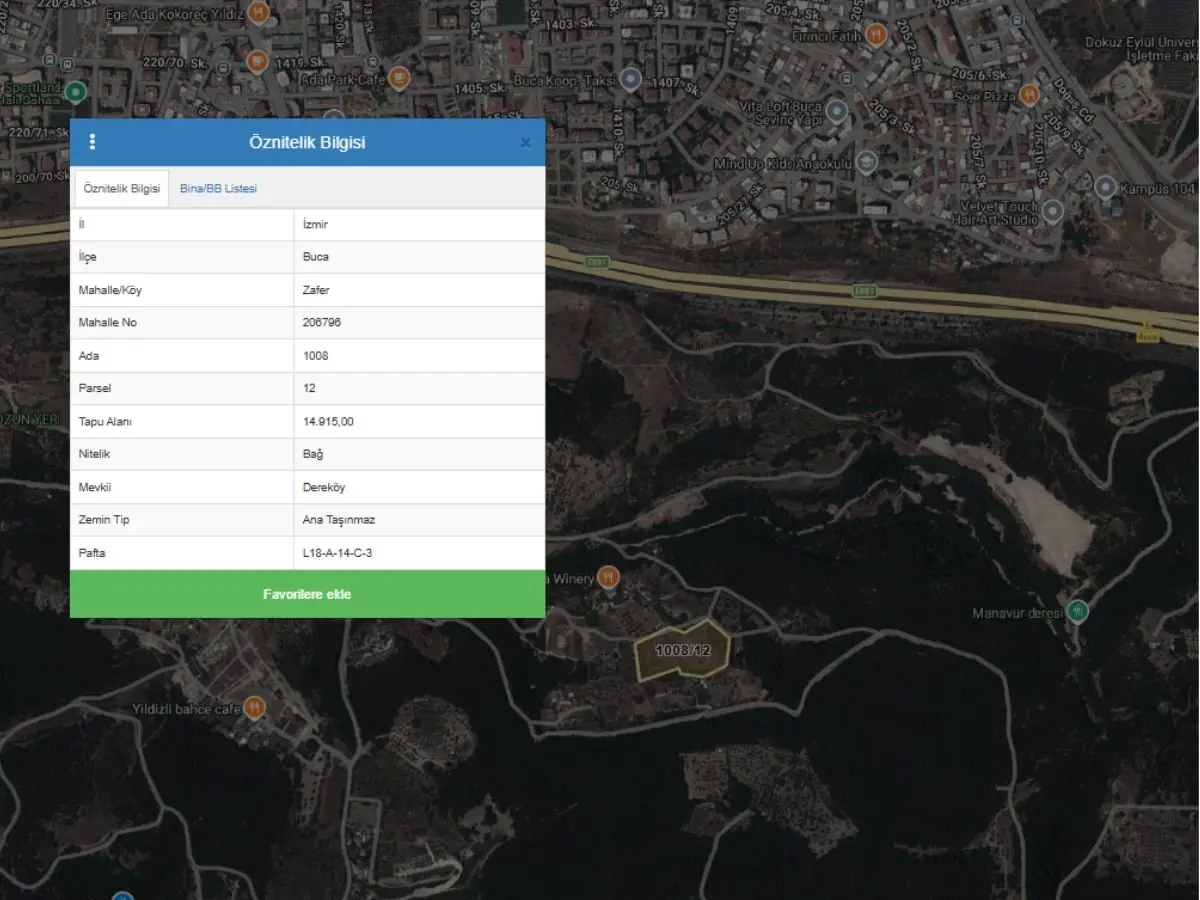
Task: Click the Dokuz Eylül Üniversitesi map label
Action: (x=1142, y=49)
